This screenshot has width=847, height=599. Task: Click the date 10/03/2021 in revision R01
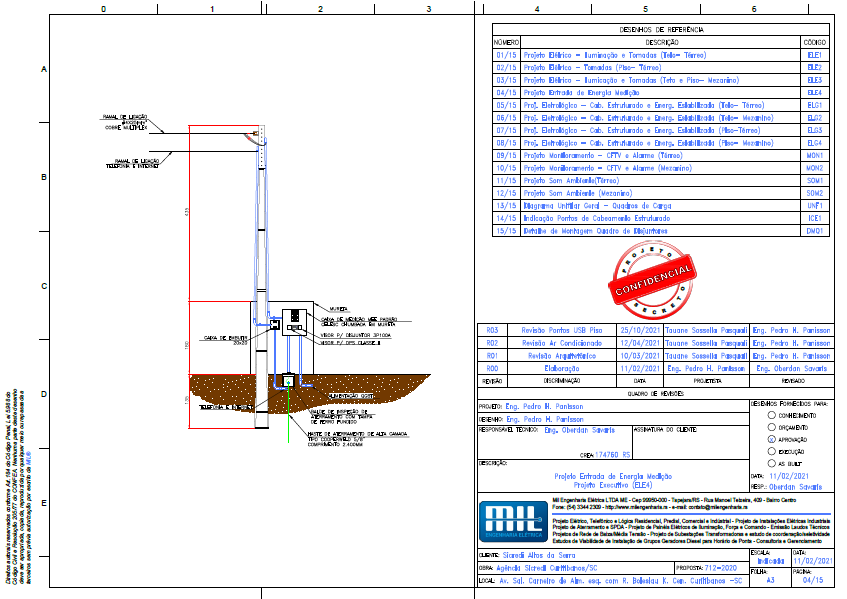click(x=640, y=356)
